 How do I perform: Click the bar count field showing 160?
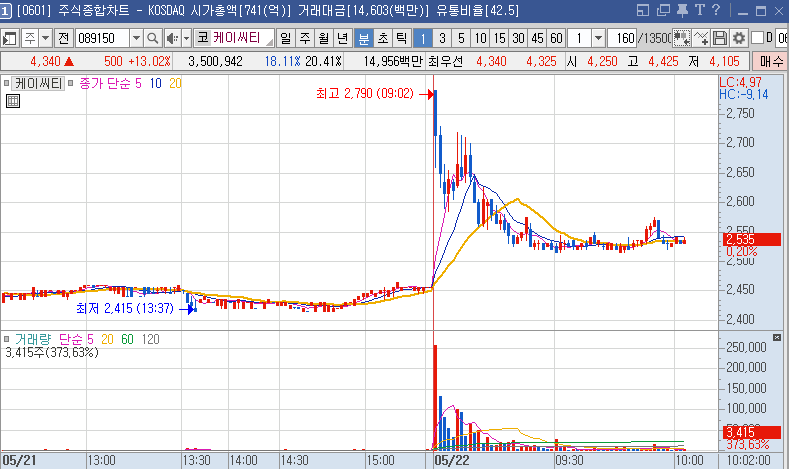pos(624,38)
